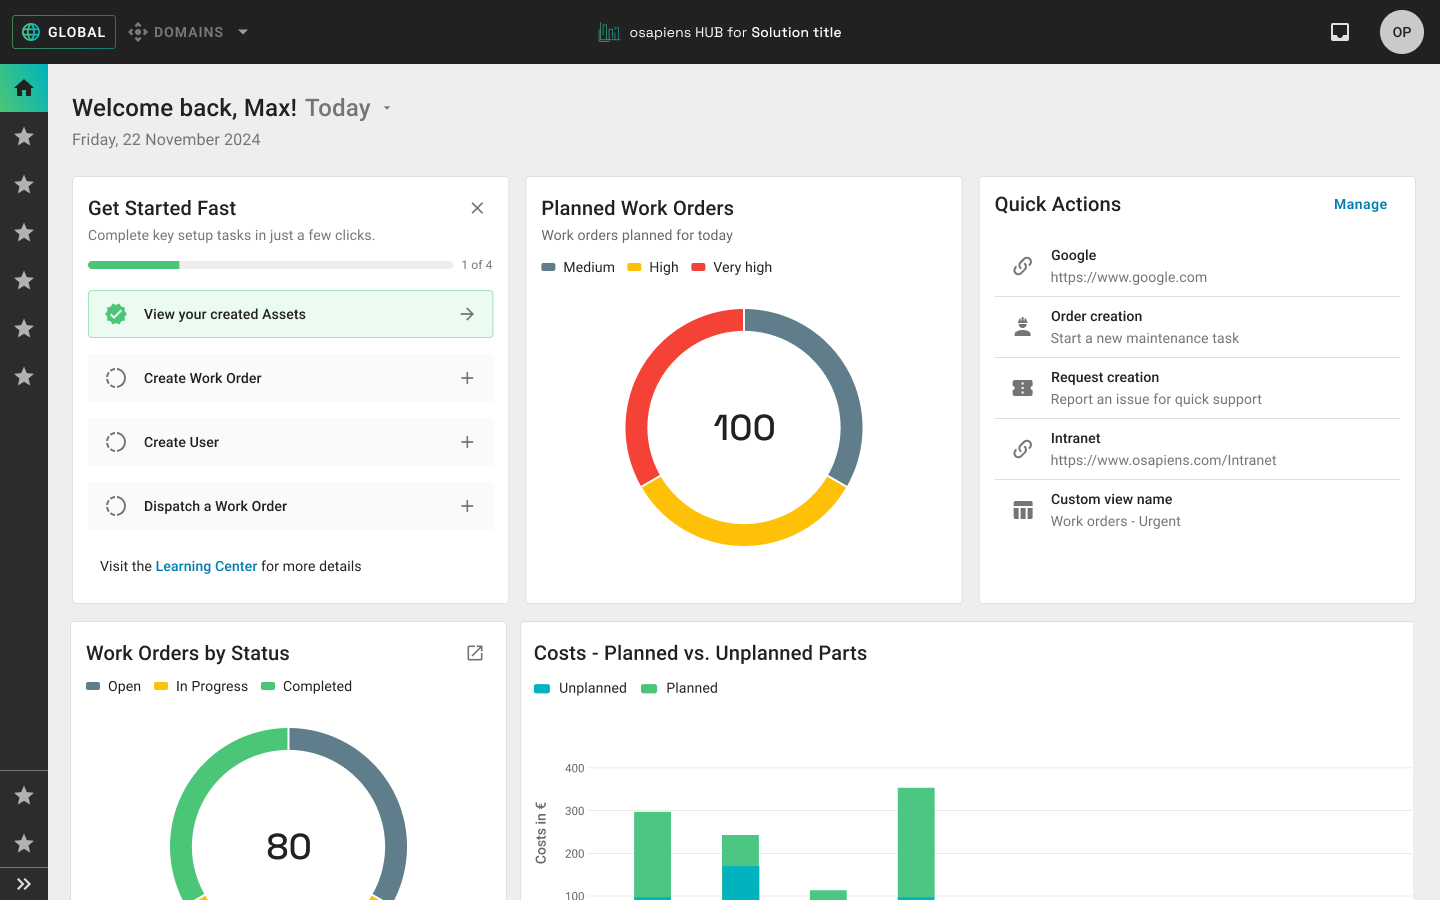The image size is (1440, 900).
Task: Expand the Today date range dropdown
Action: point(387,108)
